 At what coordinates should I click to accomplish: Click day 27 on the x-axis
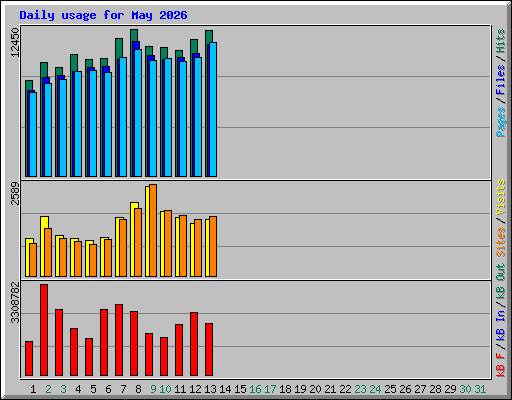coord(420,389)
